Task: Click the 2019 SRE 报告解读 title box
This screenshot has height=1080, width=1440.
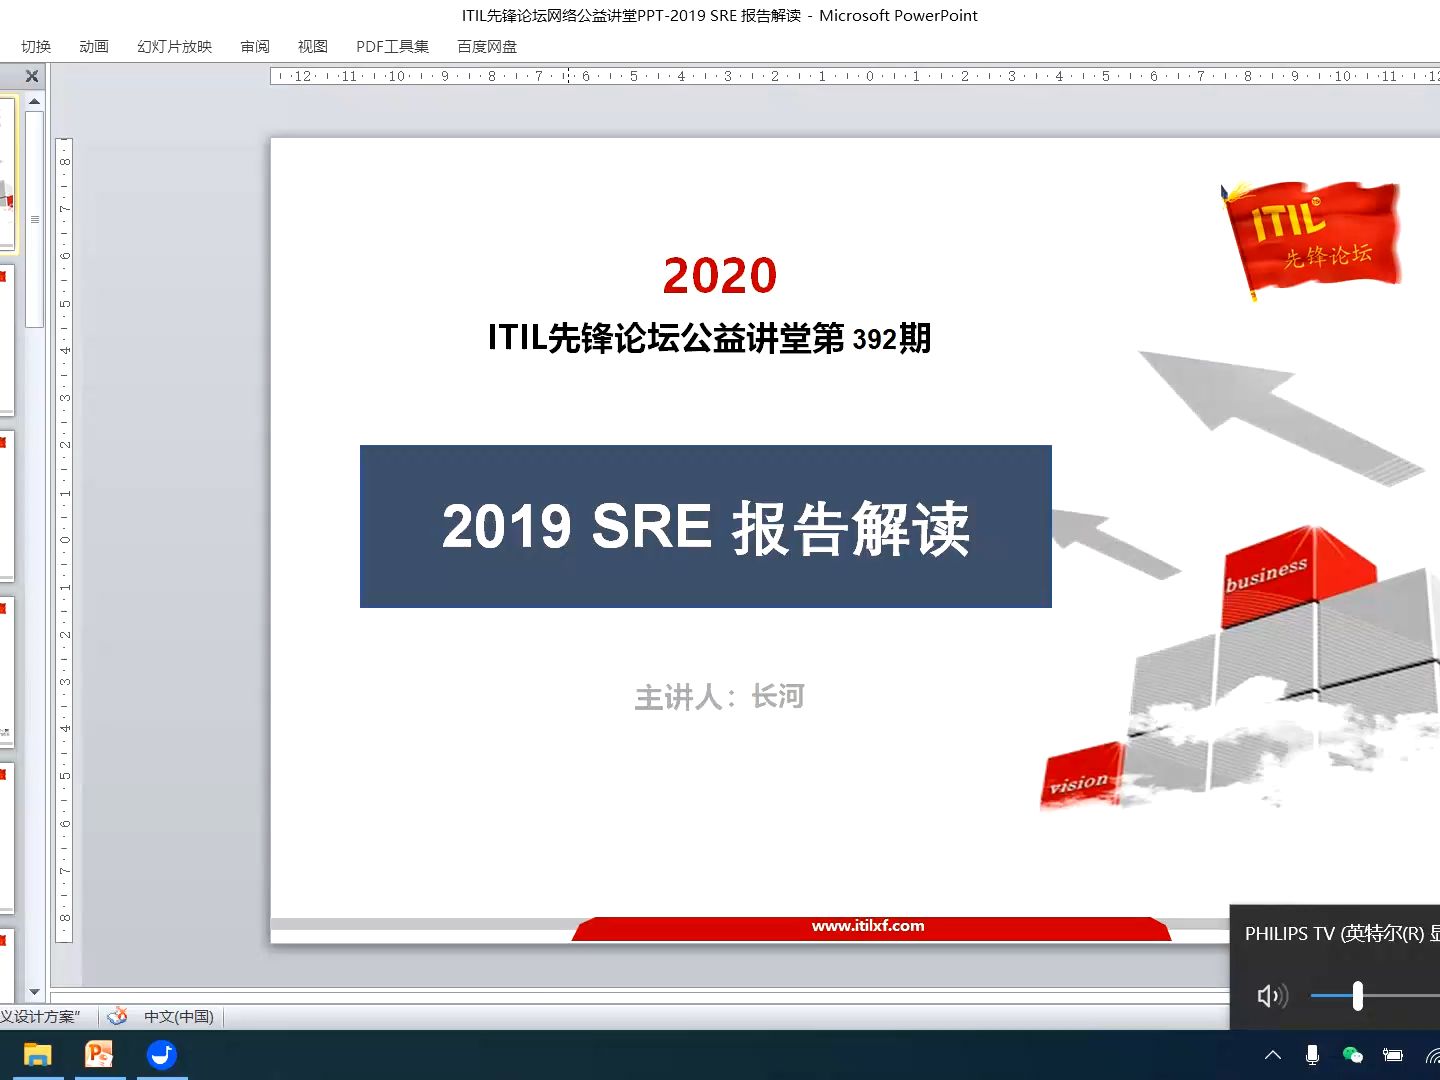Action: coord(706,526)
